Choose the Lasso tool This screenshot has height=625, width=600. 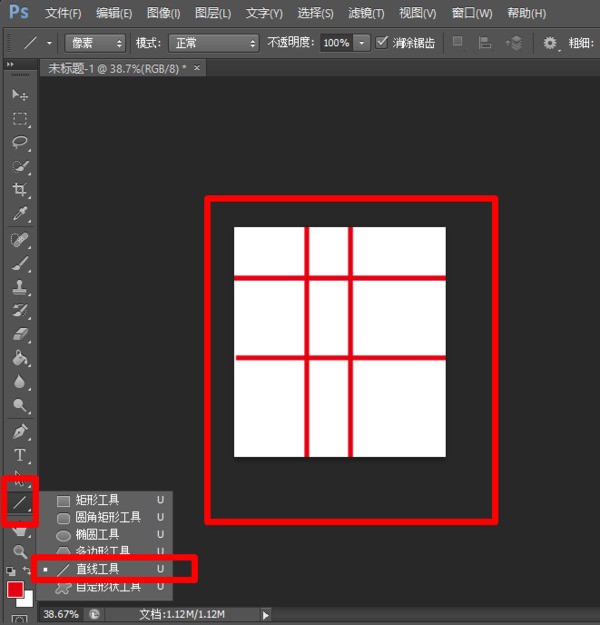click(19, 142)
